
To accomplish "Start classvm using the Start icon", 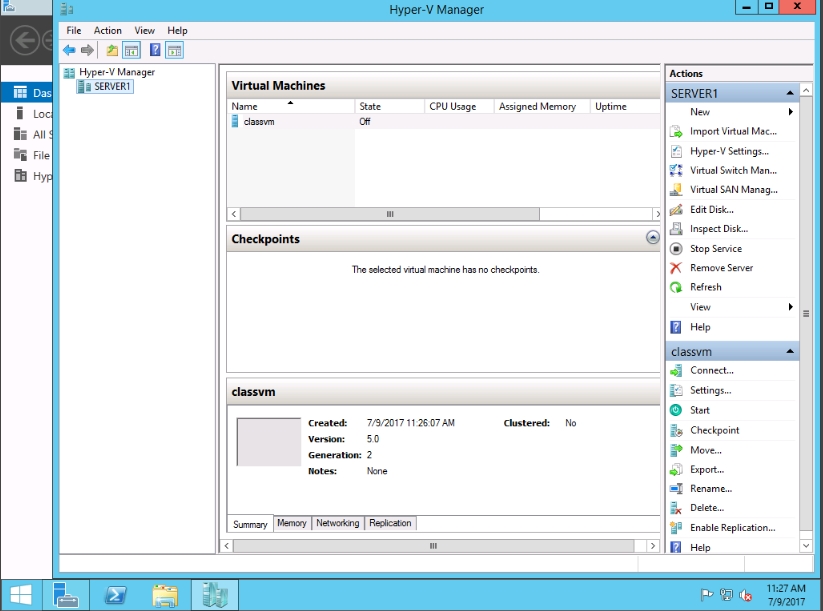I will [x=676, y=410].
